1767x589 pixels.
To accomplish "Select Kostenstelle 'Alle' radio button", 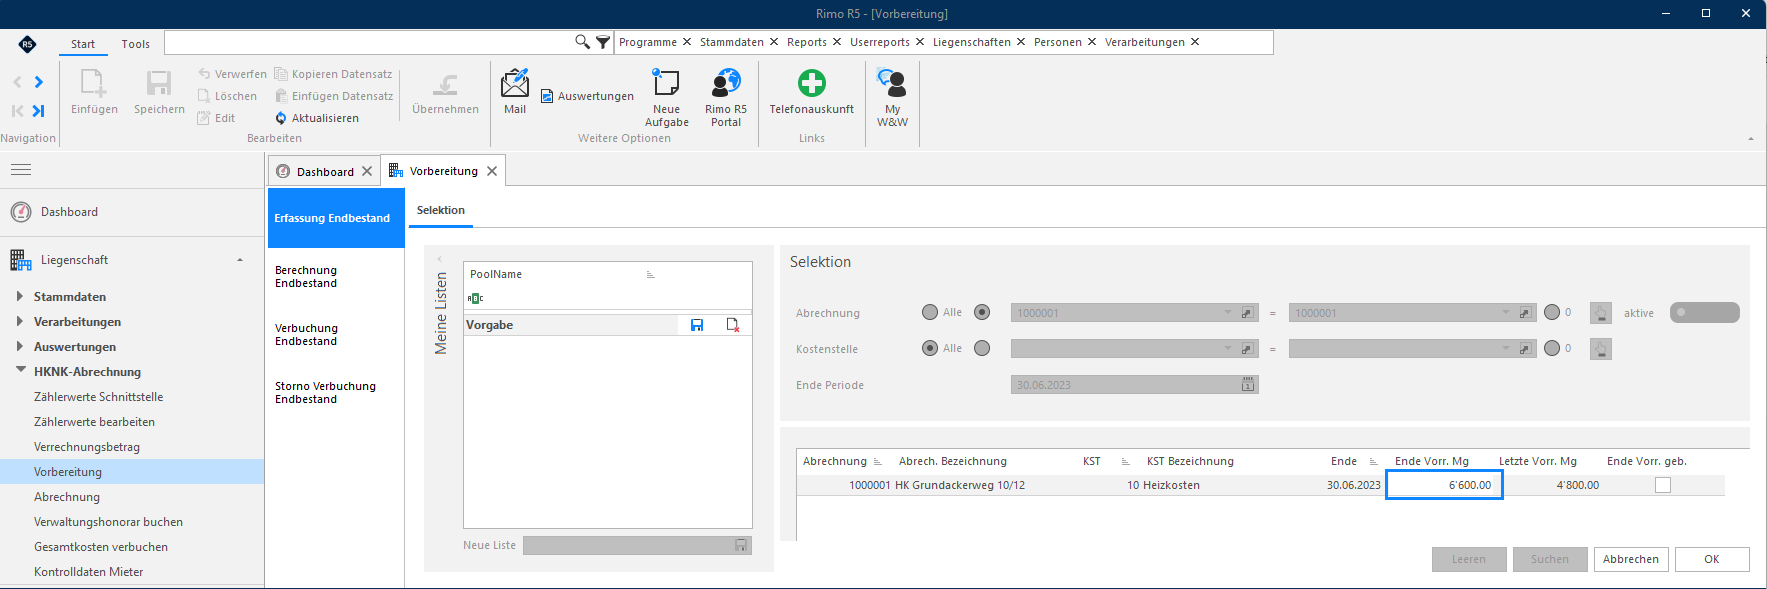I will click(x=930, y=348).
